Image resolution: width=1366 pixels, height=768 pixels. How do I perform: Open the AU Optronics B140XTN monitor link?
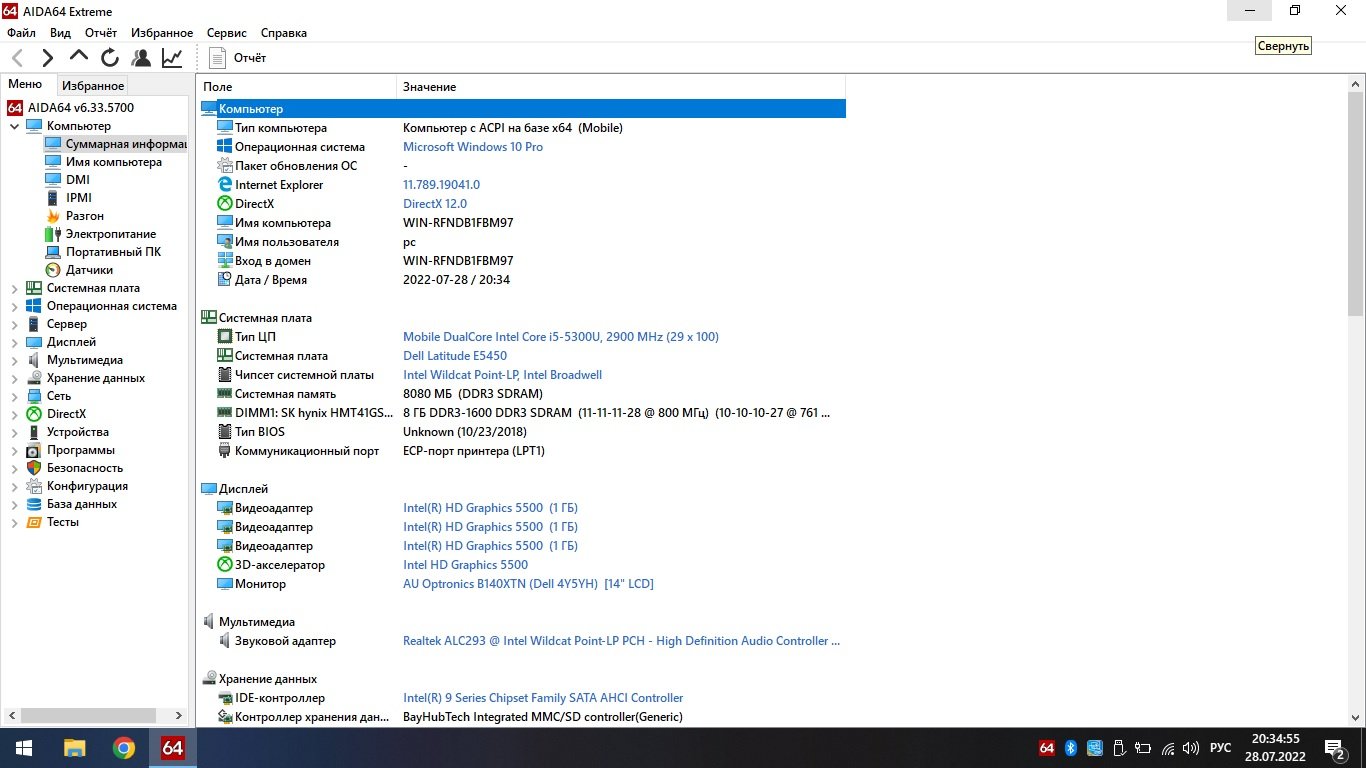[528, 584]
